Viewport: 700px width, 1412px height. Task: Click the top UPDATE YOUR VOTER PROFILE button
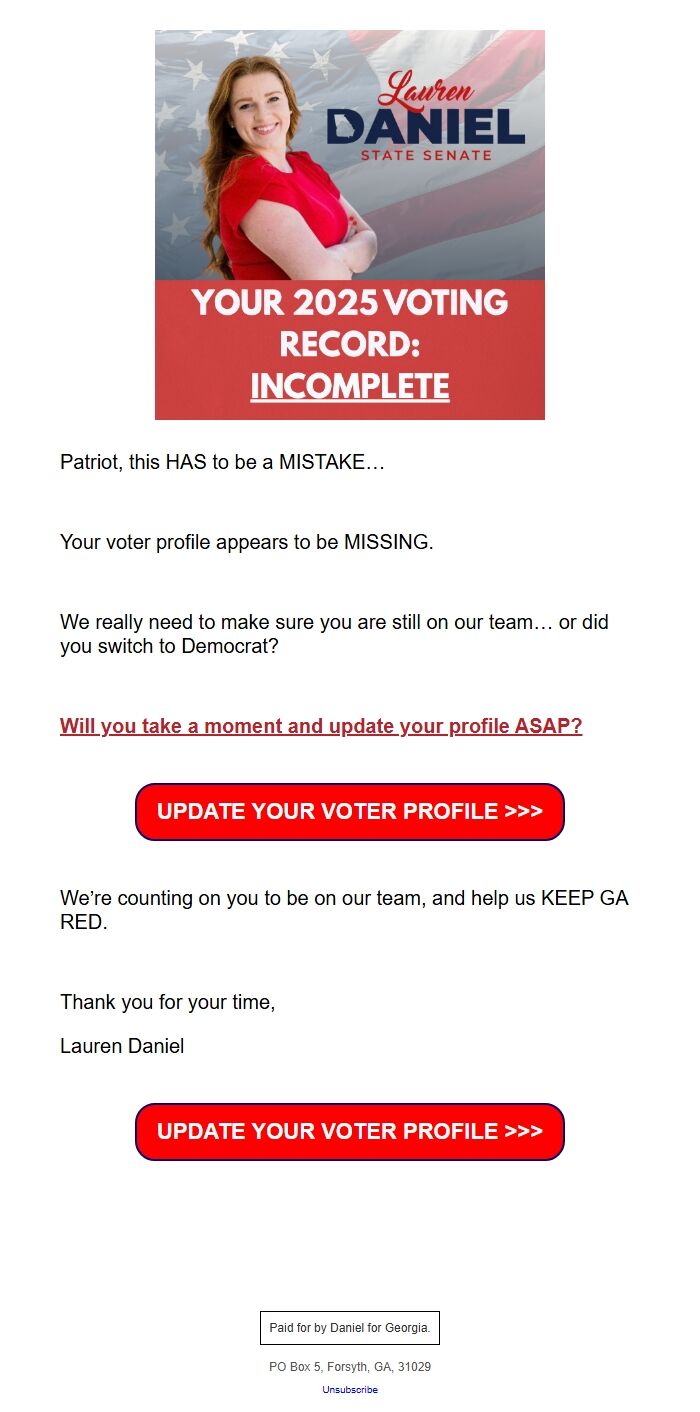(x=349, y=811)
